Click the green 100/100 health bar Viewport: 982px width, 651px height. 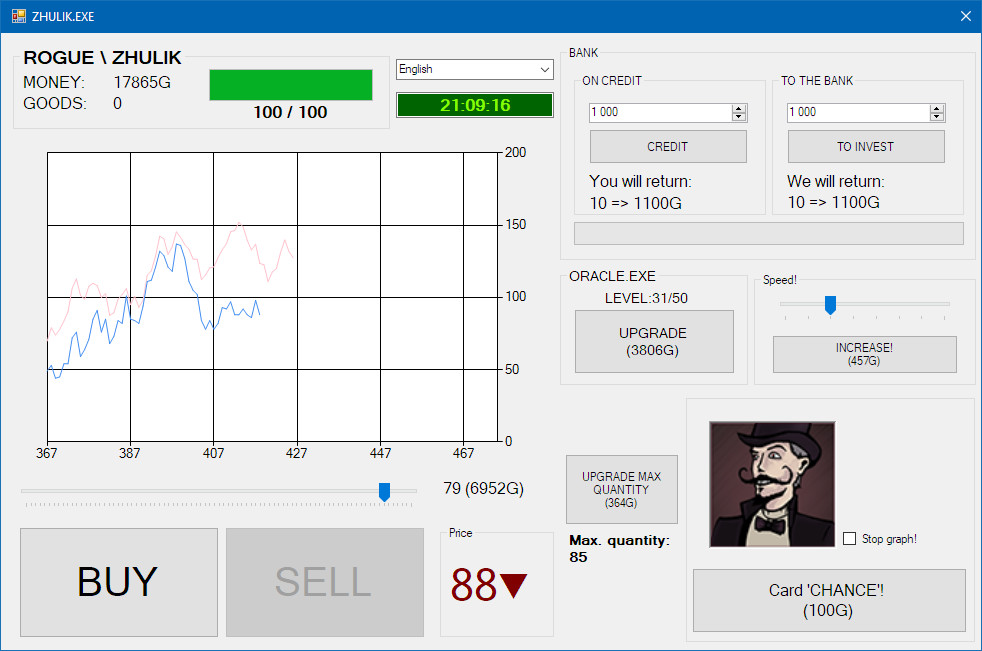click(x=290, y=85)
